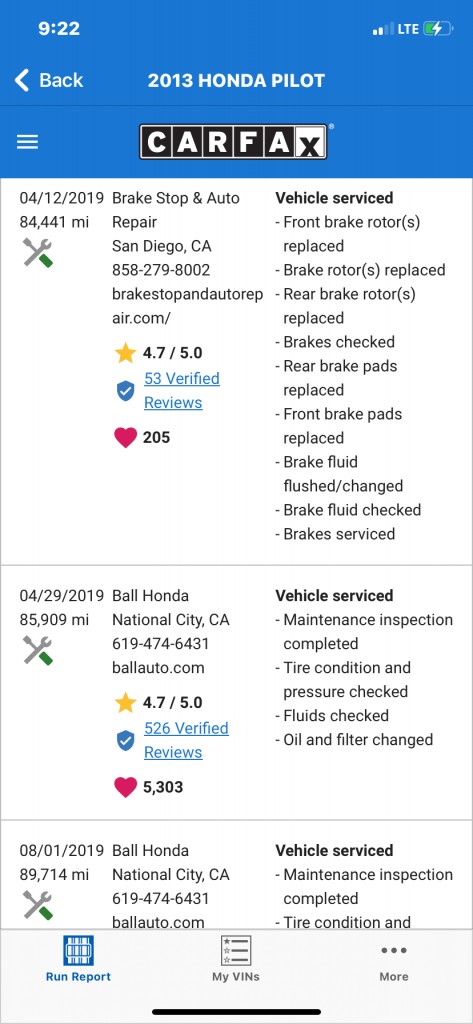Tap the Back chevron arrow
The height and width of the screenshot is (1024, 473).
pos(22,80)
